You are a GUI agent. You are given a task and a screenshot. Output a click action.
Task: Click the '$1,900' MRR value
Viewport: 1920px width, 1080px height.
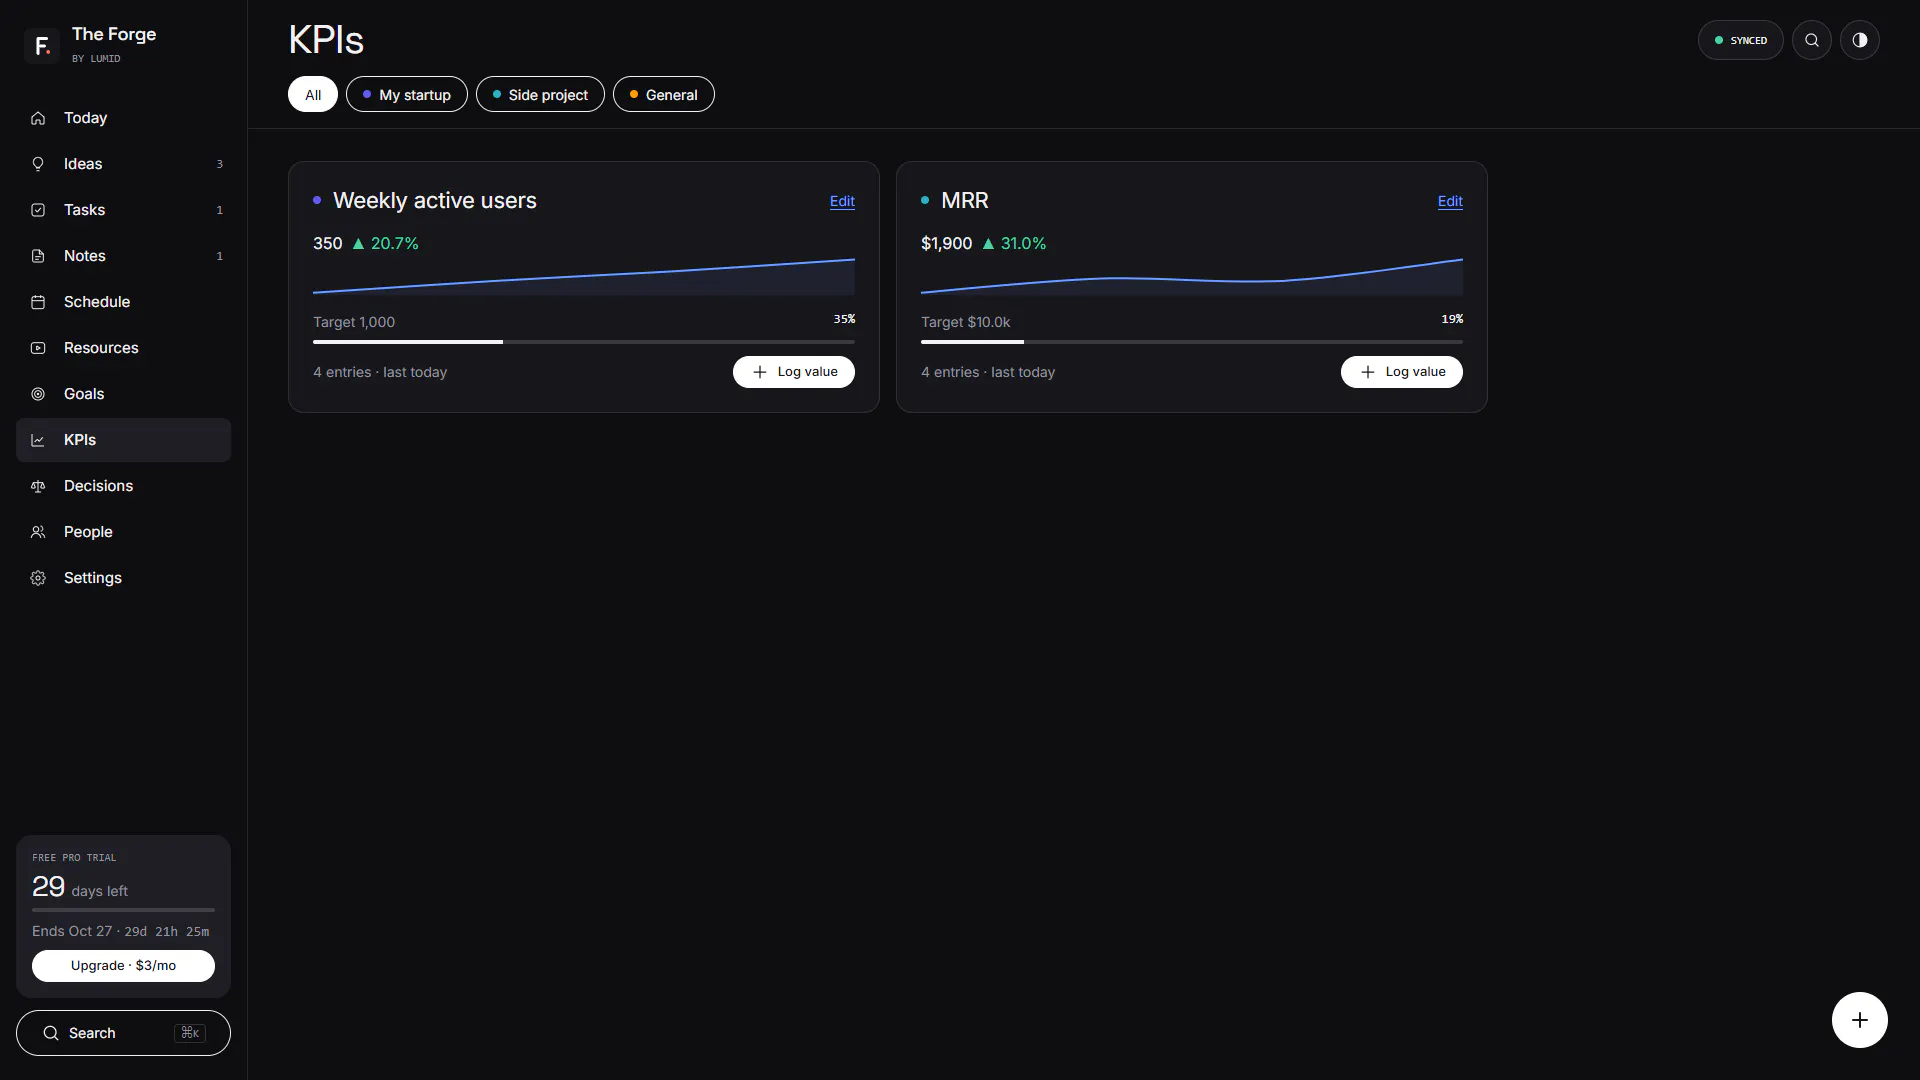pyautogui.click(x=946, y=243)
